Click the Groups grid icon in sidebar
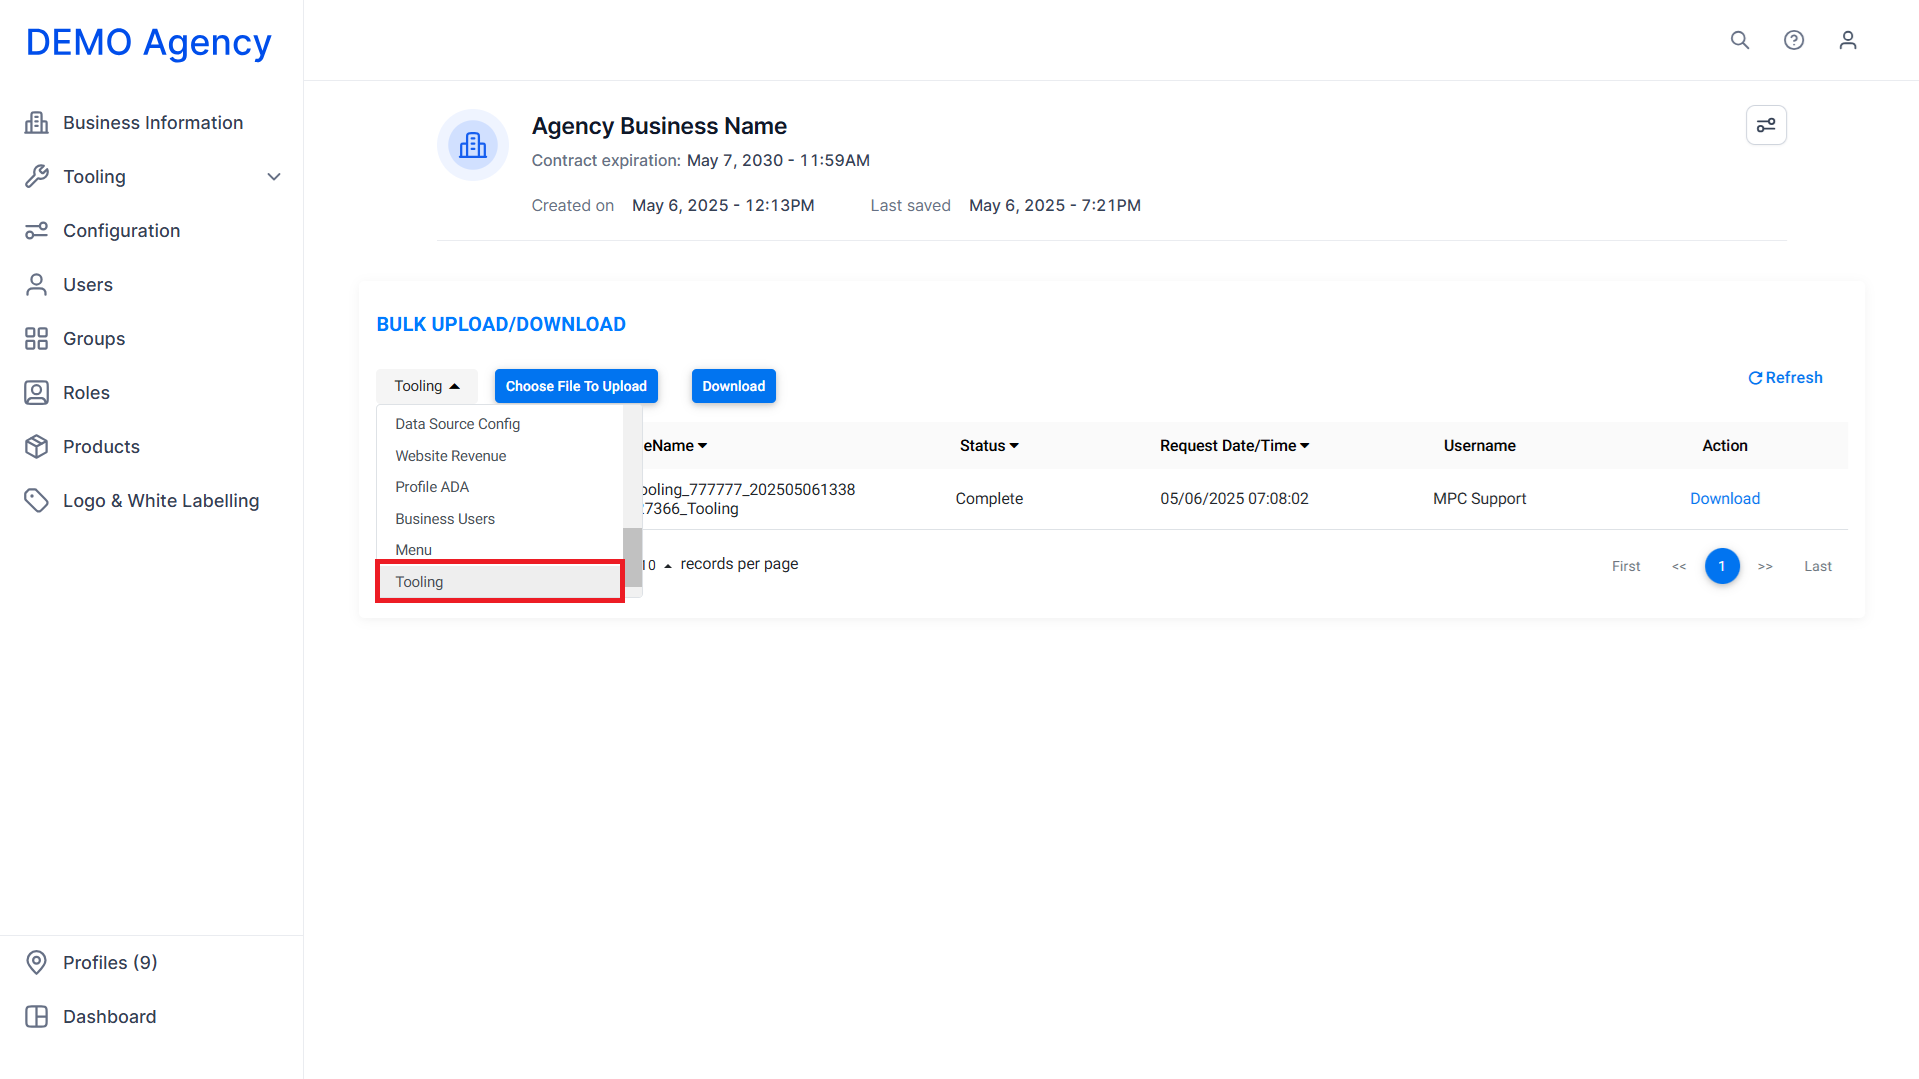The width and height of the screenshot is (1919, 1079). click(x=37, y=338)
